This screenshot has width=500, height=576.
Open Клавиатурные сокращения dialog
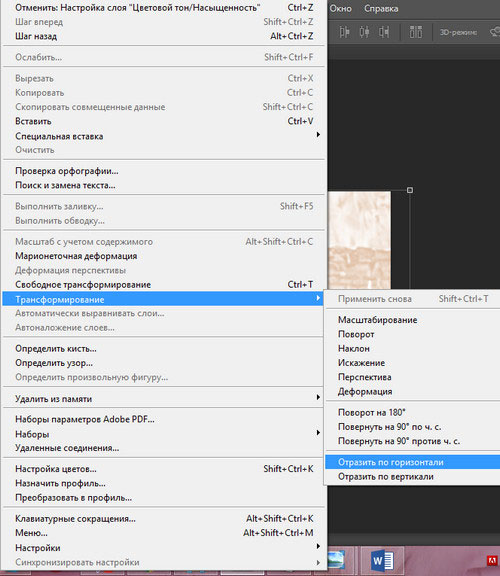coord(164,519)
